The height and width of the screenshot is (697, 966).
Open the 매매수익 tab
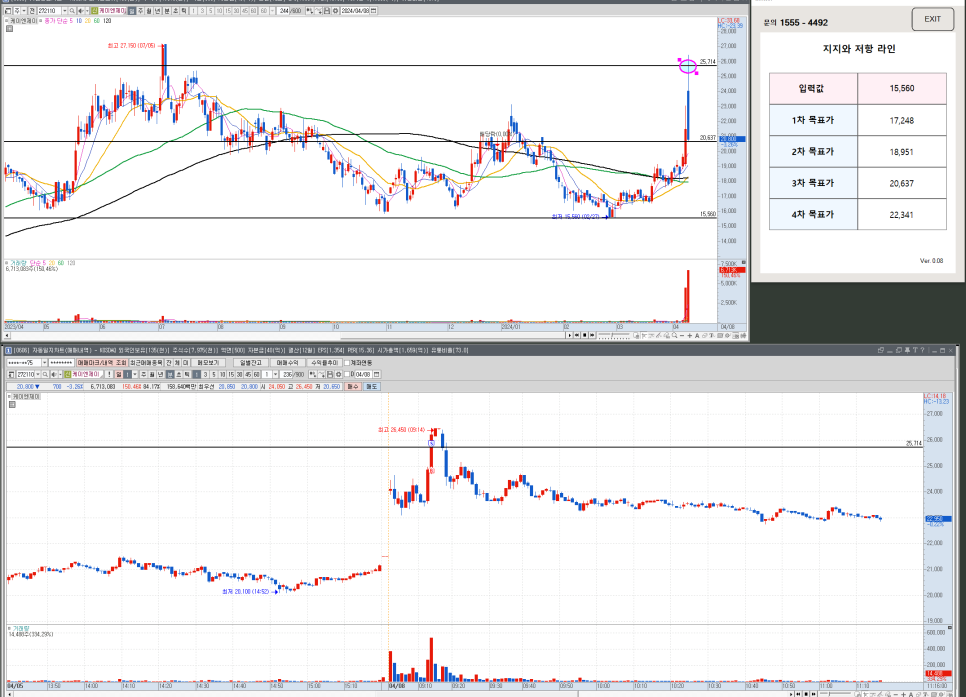point(287,363)
